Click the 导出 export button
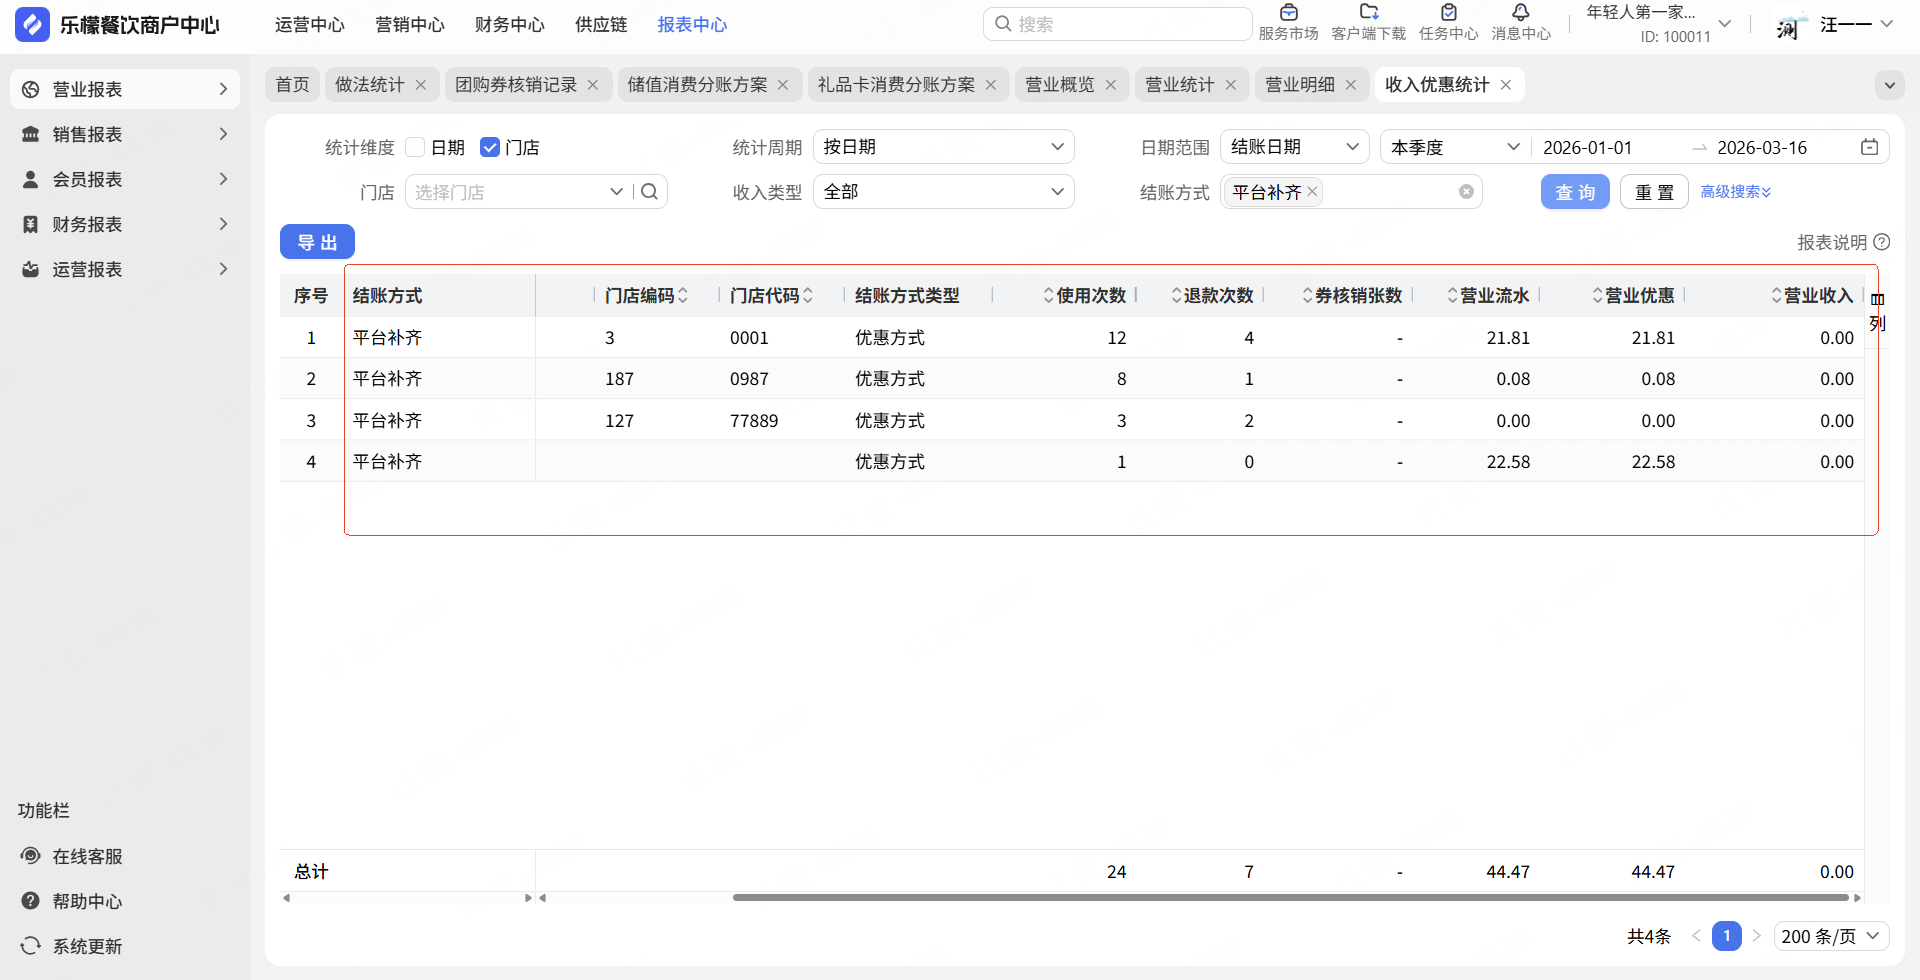The width and height of the screenshot is (1920, 980). point(317,242)
